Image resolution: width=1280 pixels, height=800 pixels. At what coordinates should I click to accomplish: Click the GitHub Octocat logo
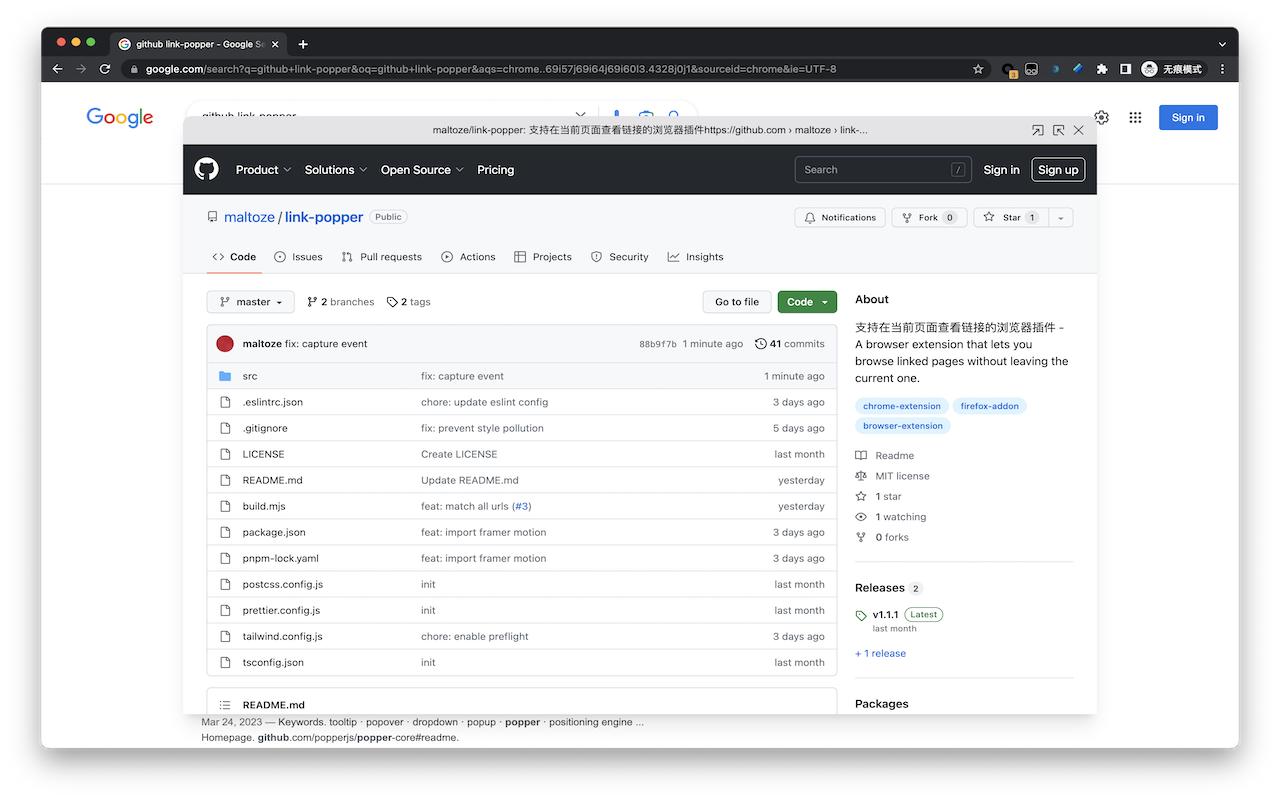206,170
